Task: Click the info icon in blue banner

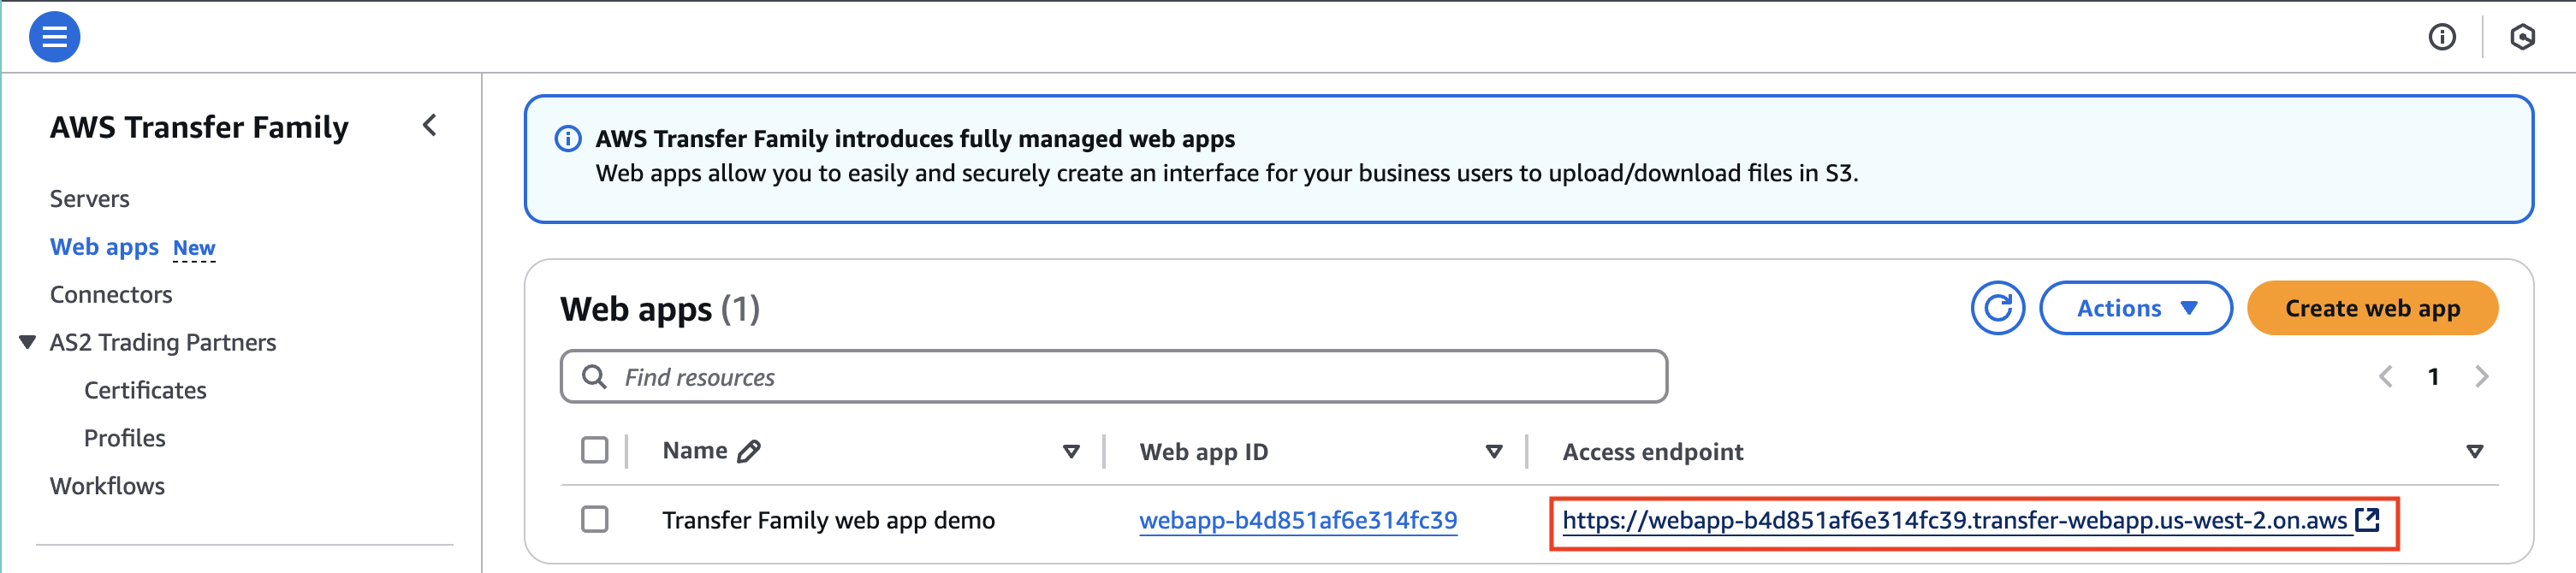Action: pyautogui.click(x=568, y=139)
